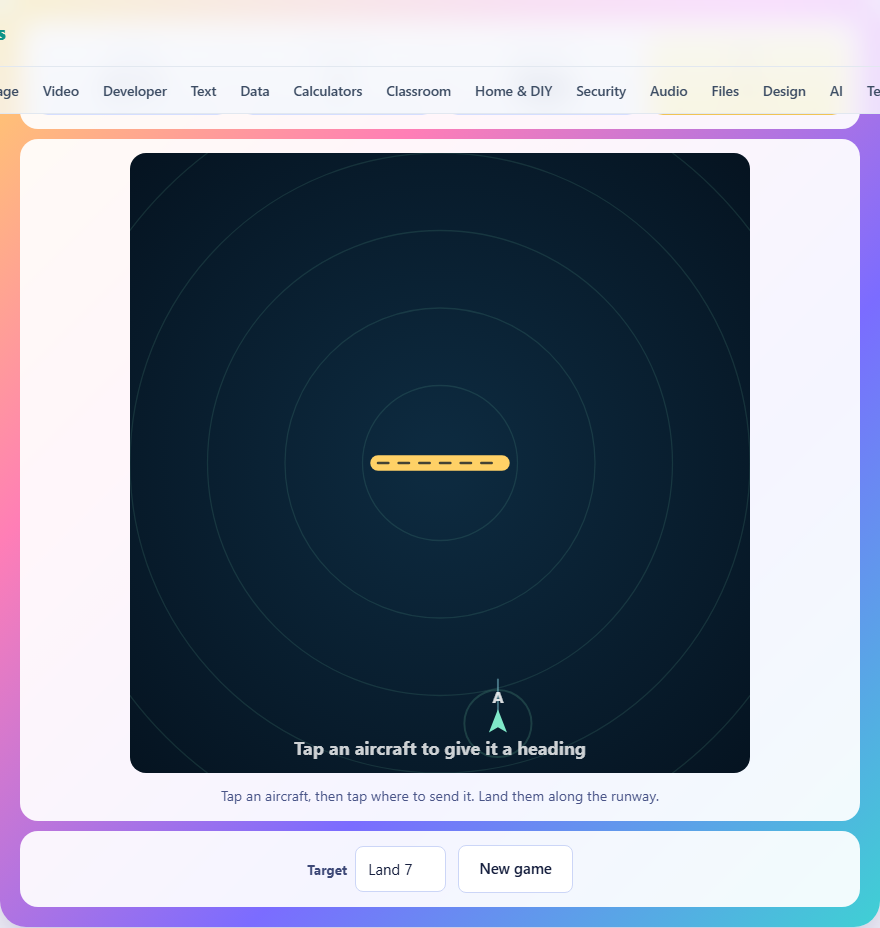Select aircraft A on the radar
This screenshot has width=880, height=928.
tap(498, 721)
